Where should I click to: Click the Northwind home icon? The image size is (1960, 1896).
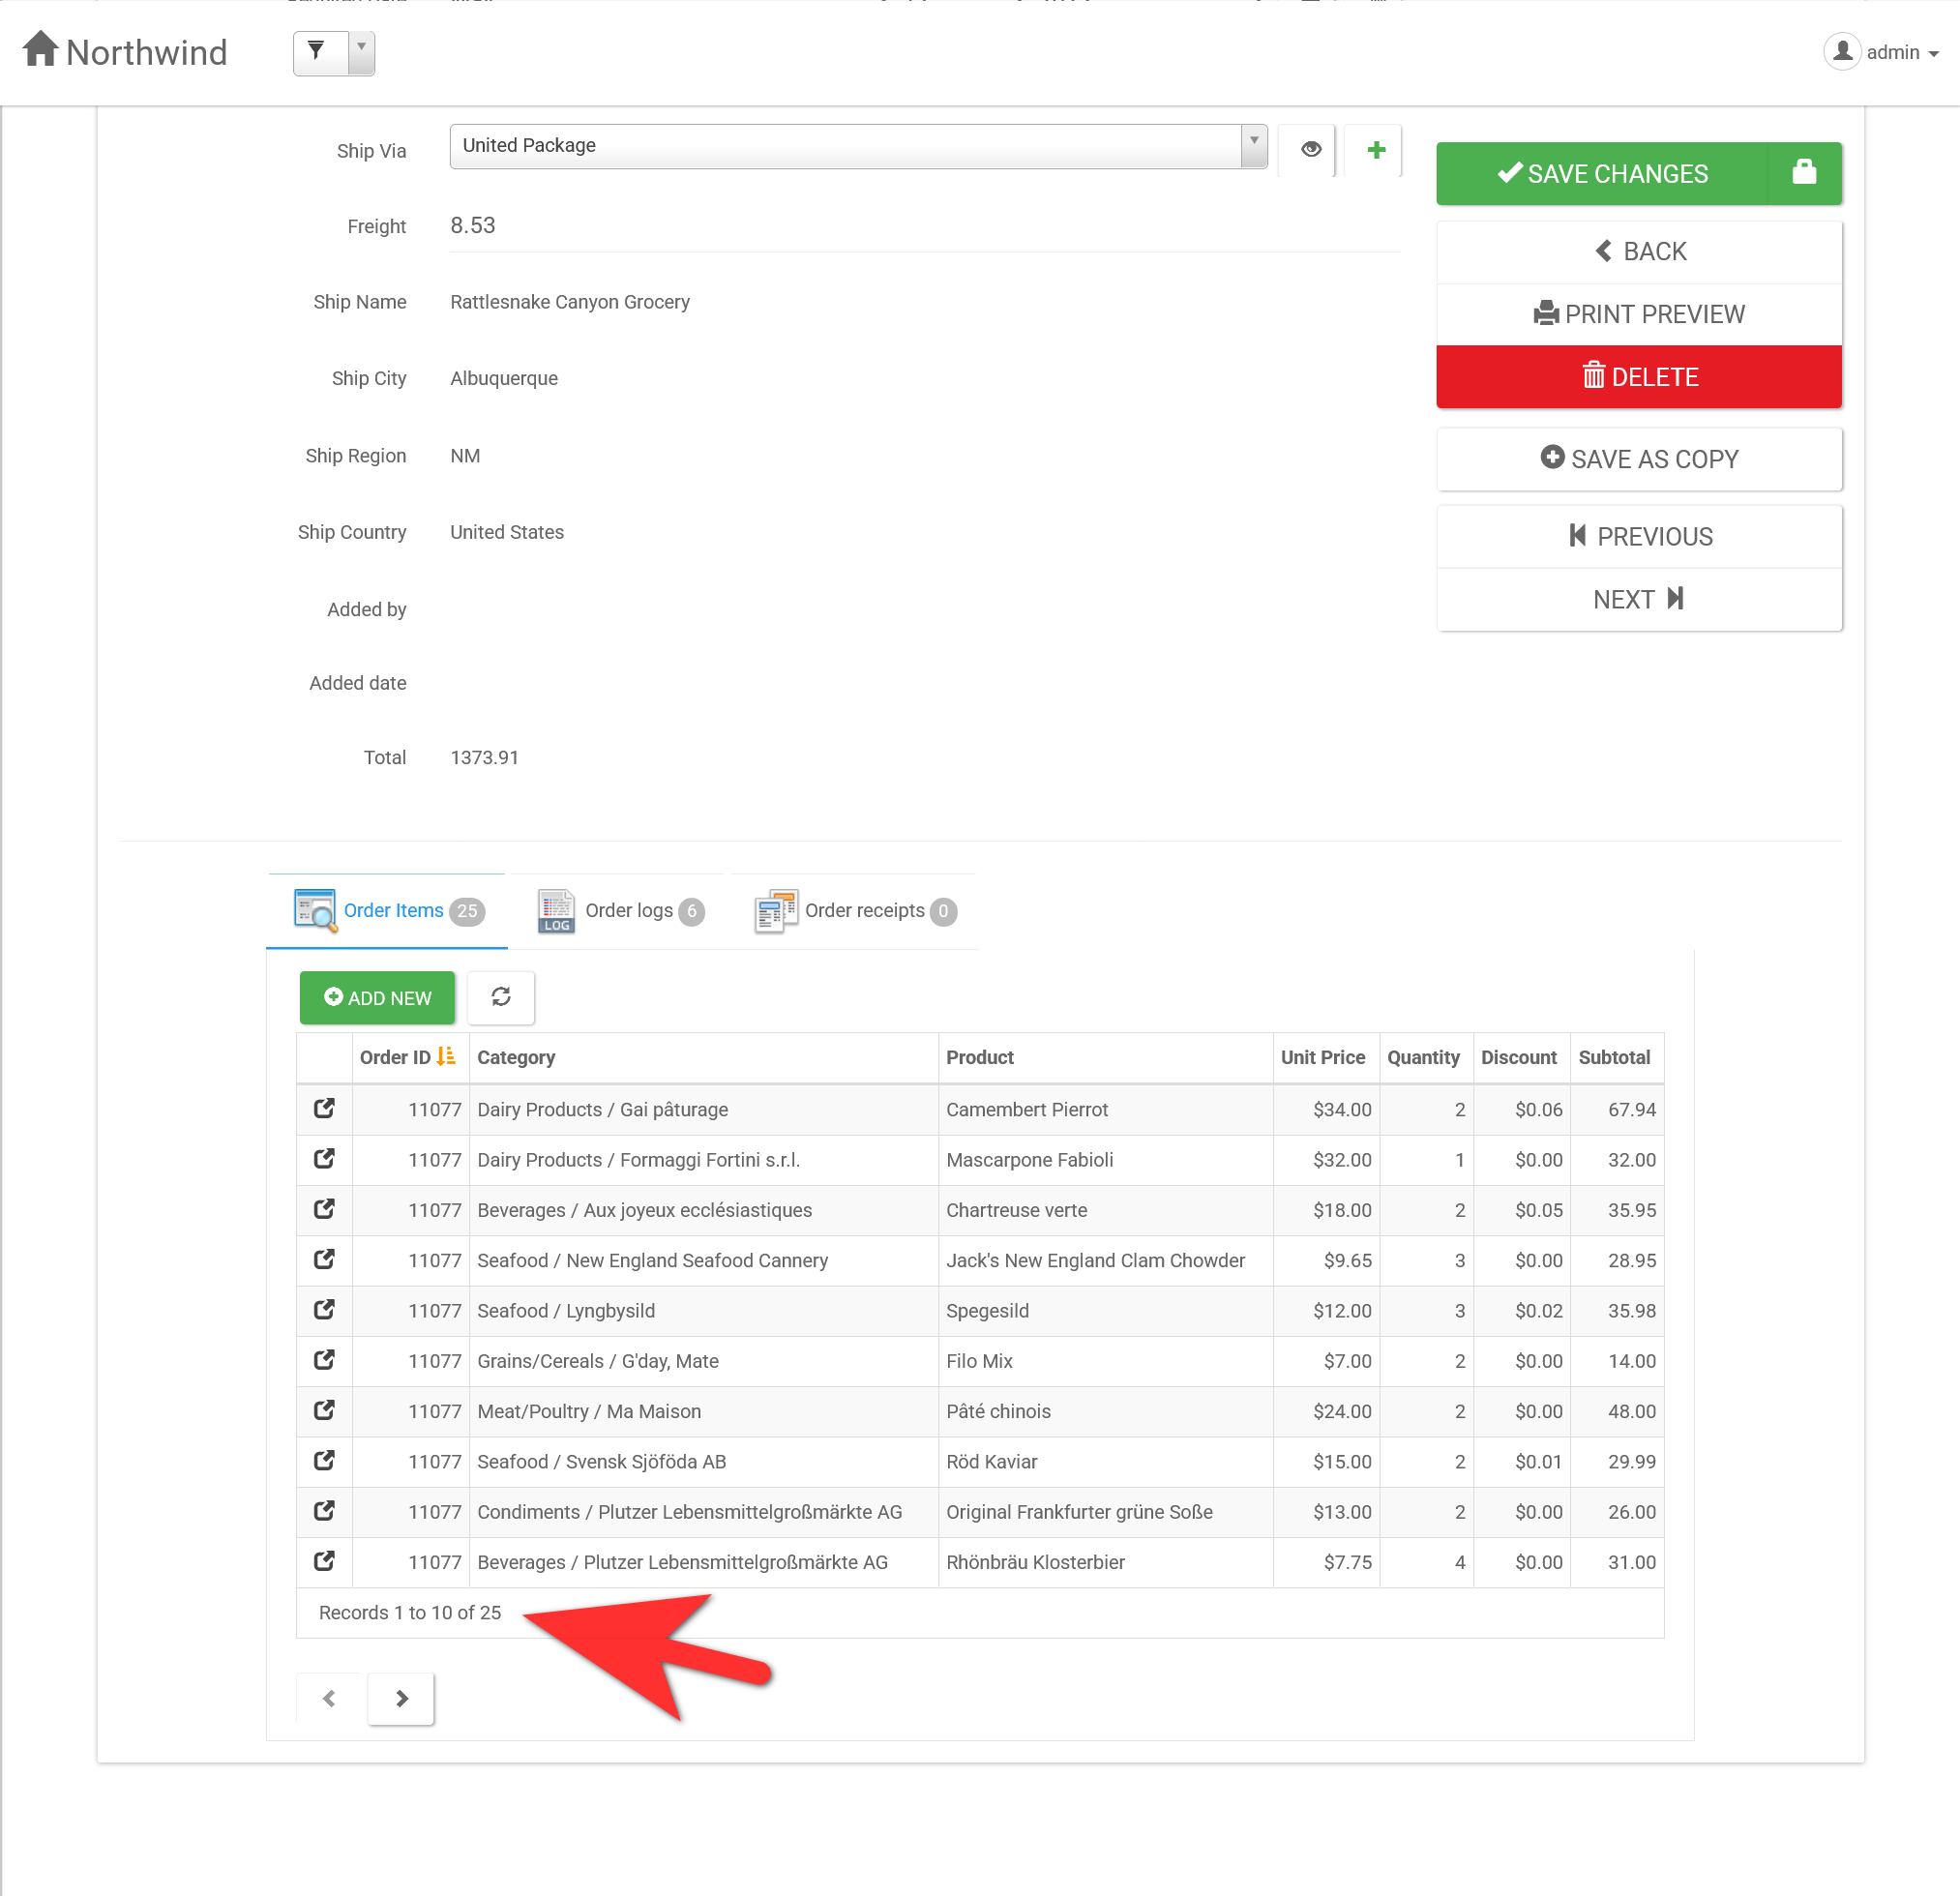pyautogui.click(x=41, y=49)
